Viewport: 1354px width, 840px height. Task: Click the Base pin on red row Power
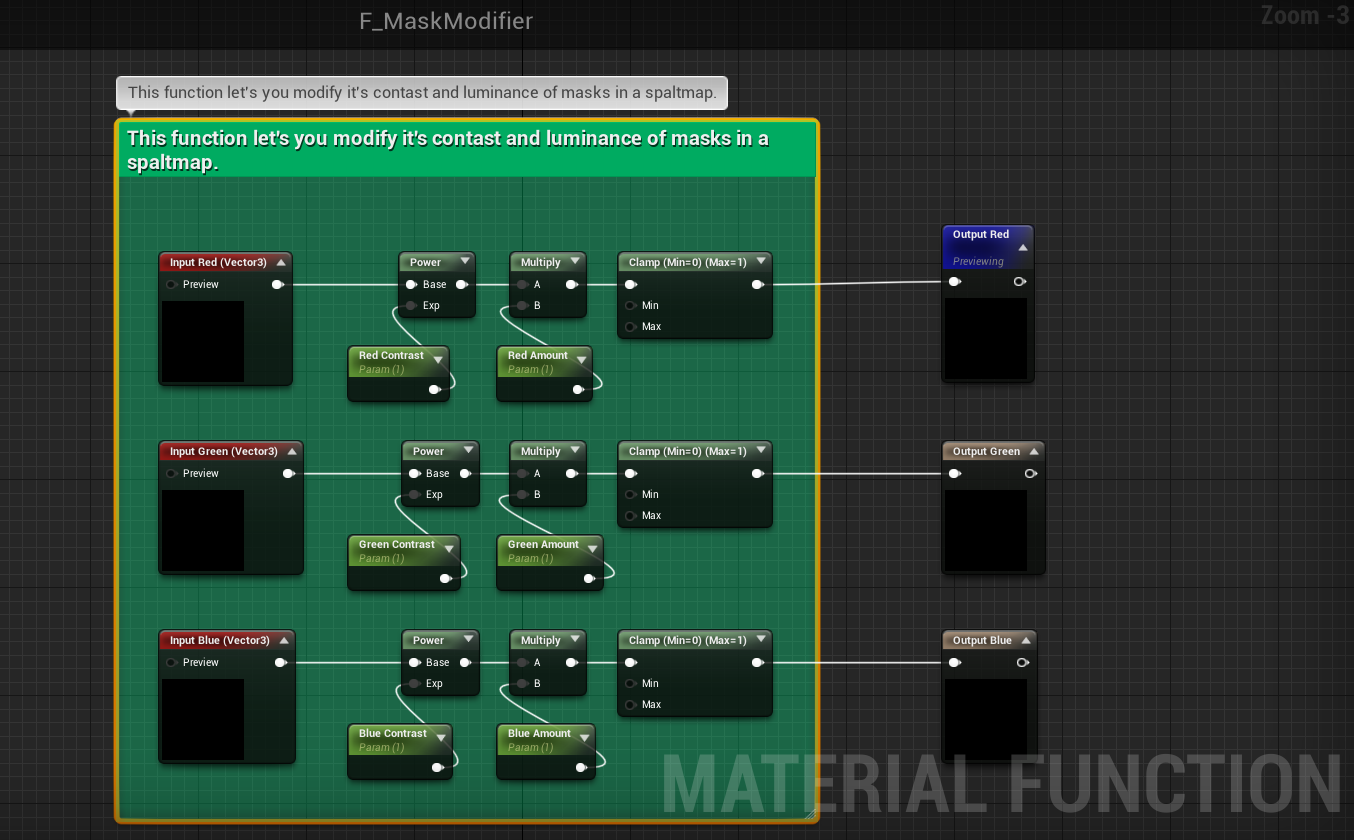(410, 285)
